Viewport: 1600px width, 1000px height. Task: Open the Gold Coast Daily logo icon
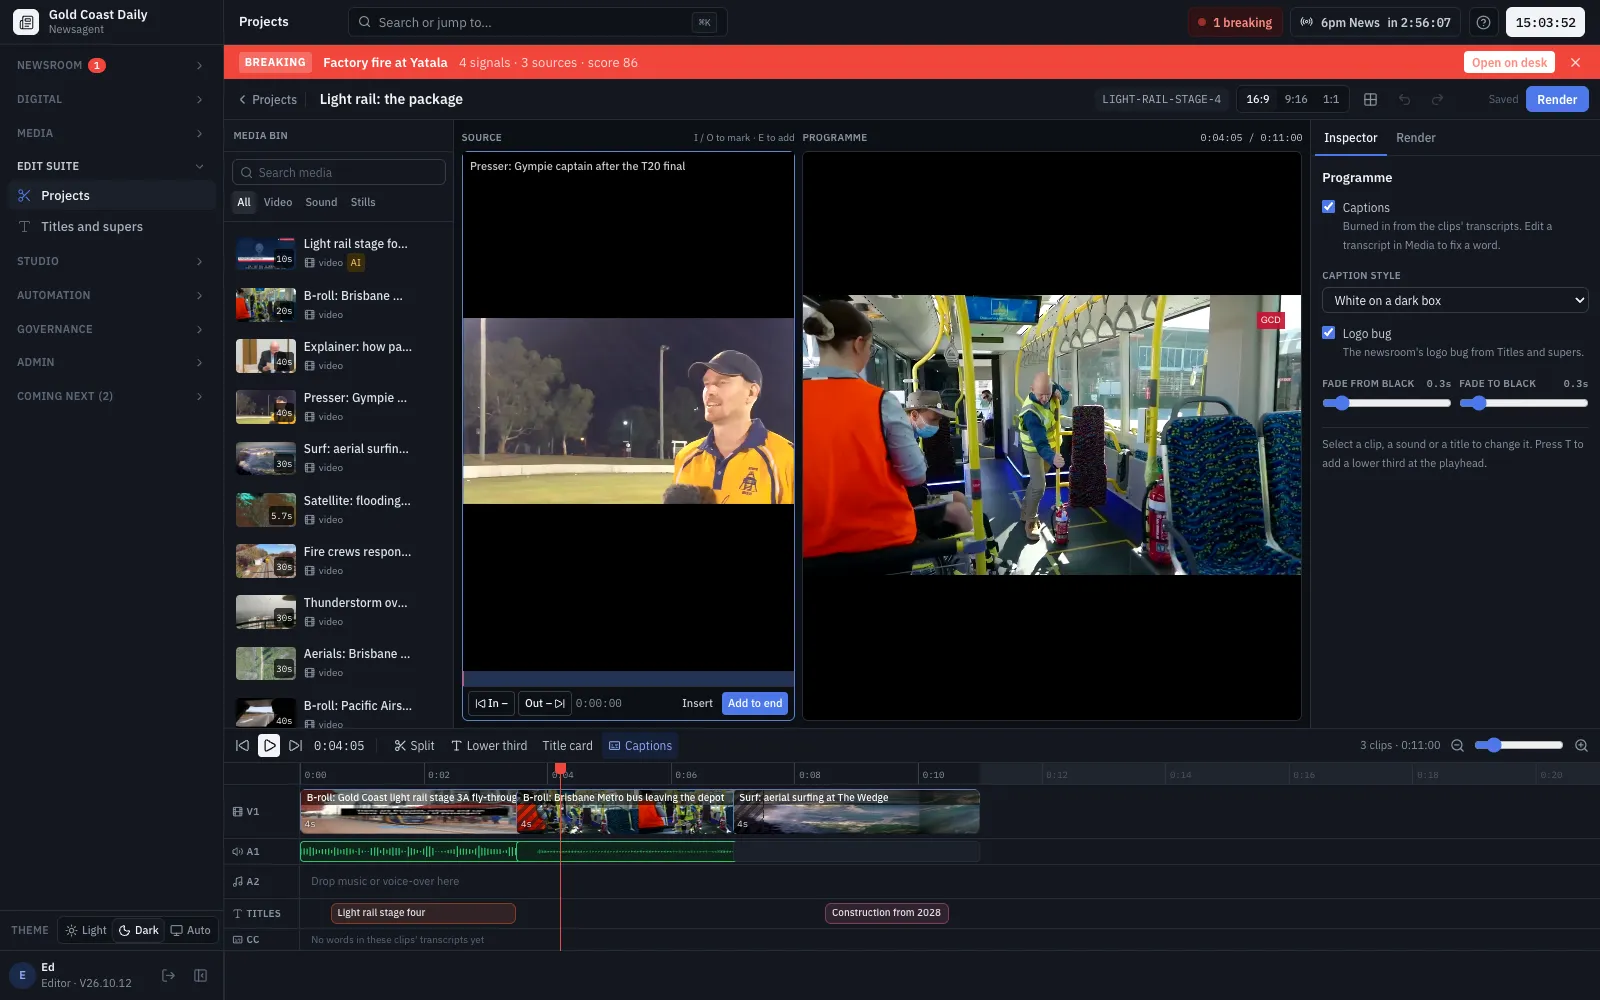[x=26, y=22]
